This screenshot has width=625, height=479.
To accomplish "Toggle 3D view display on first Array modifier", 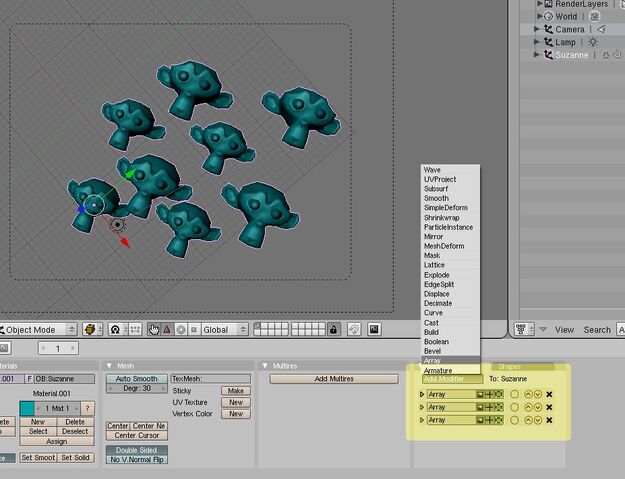I will (x=489, y=394).
